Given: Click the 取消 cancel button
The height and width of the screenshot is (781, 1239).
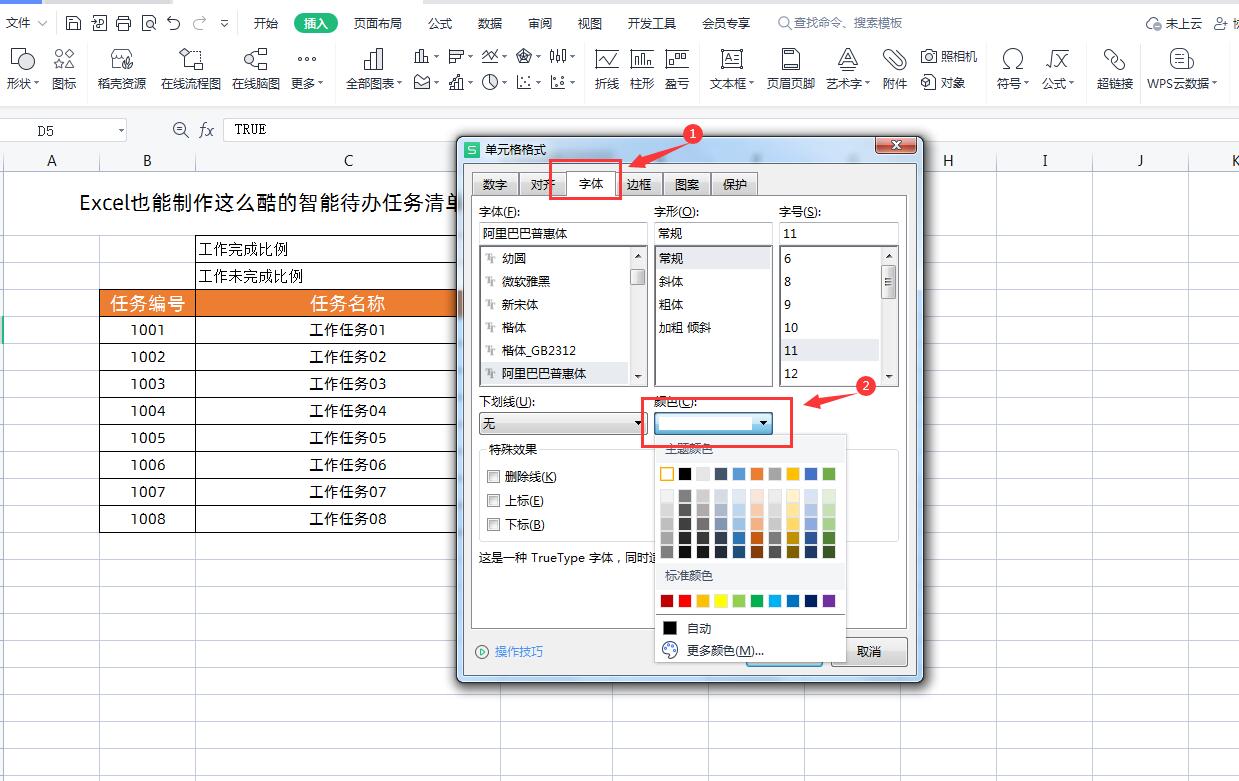Looking at the screenshot, I should click(870, 651).
